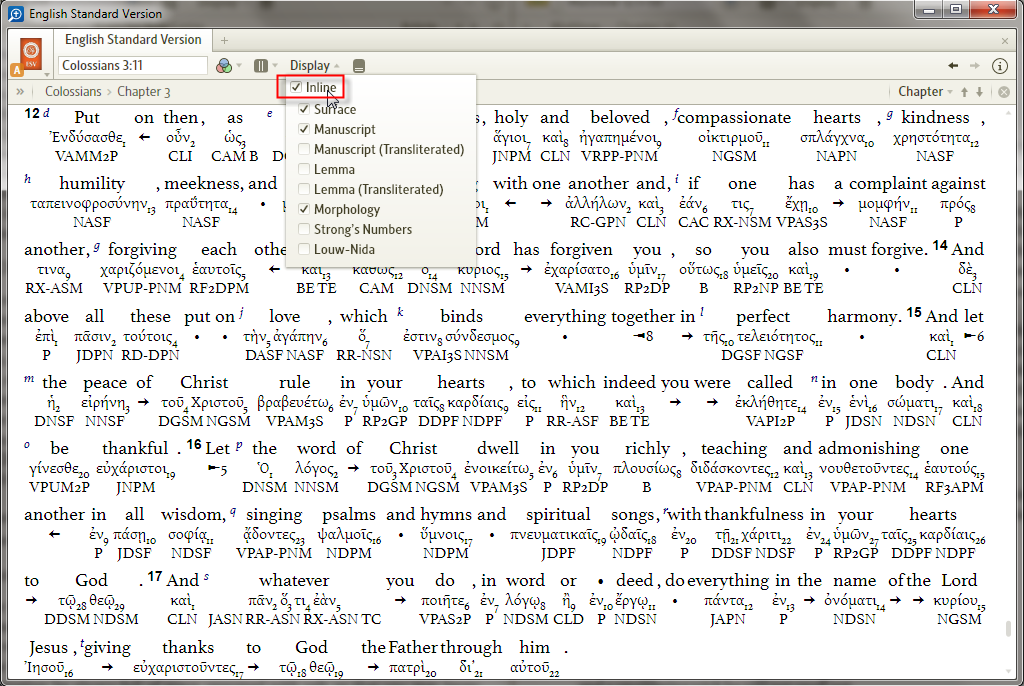The height and width of the screenshot is (686, 1024).
Task: Click footnote marker q before "singing"
Action: (x=233, y=511)
